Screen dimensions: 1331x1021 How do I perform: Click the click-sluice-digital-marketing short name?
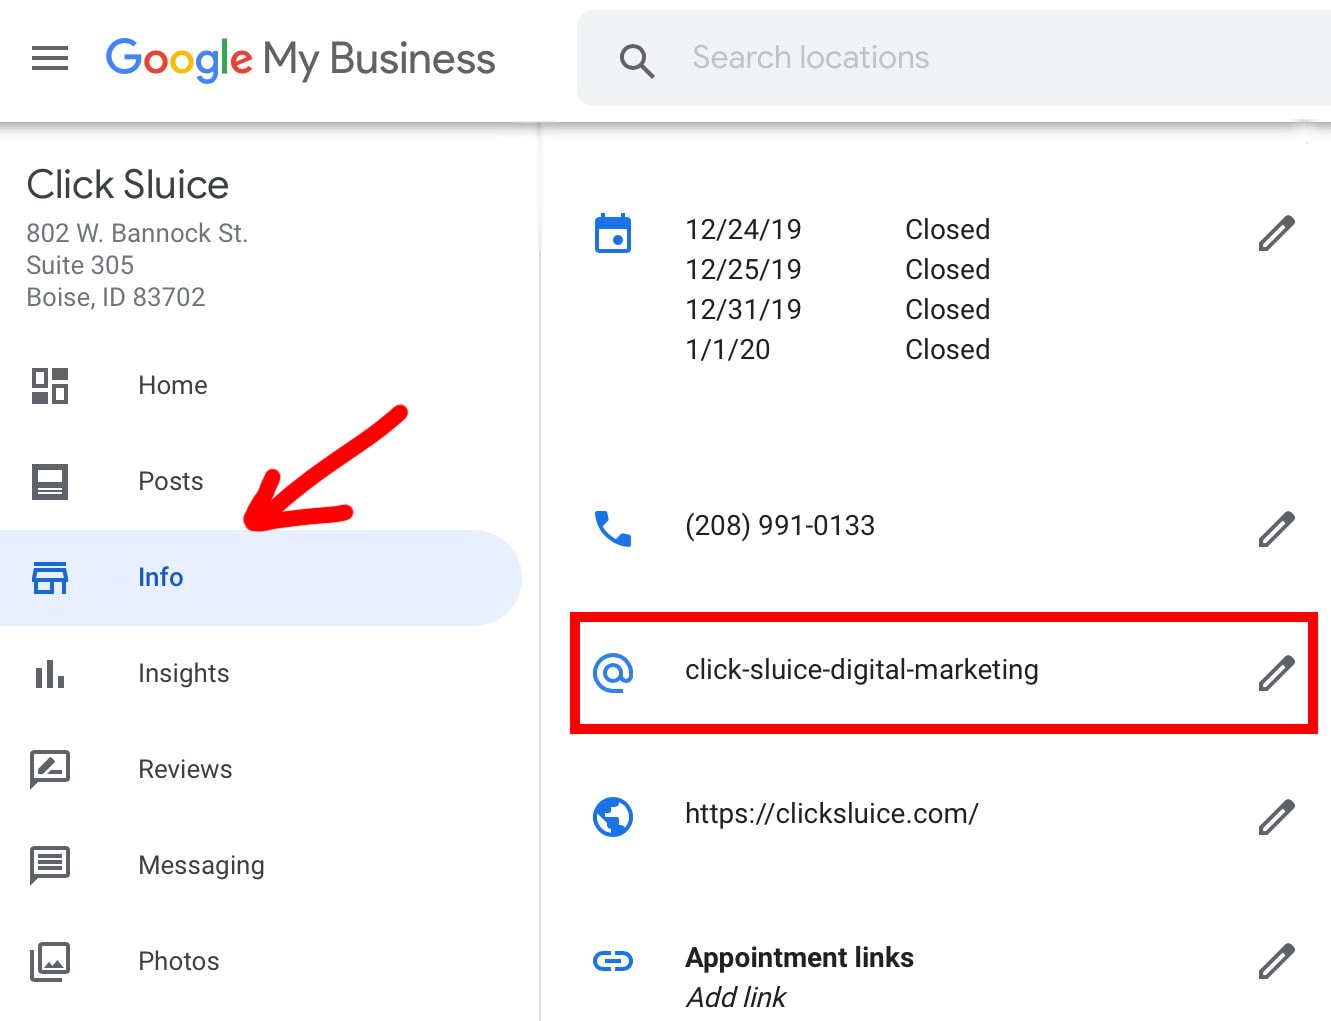pyautogui.click(x=861, y=670)
